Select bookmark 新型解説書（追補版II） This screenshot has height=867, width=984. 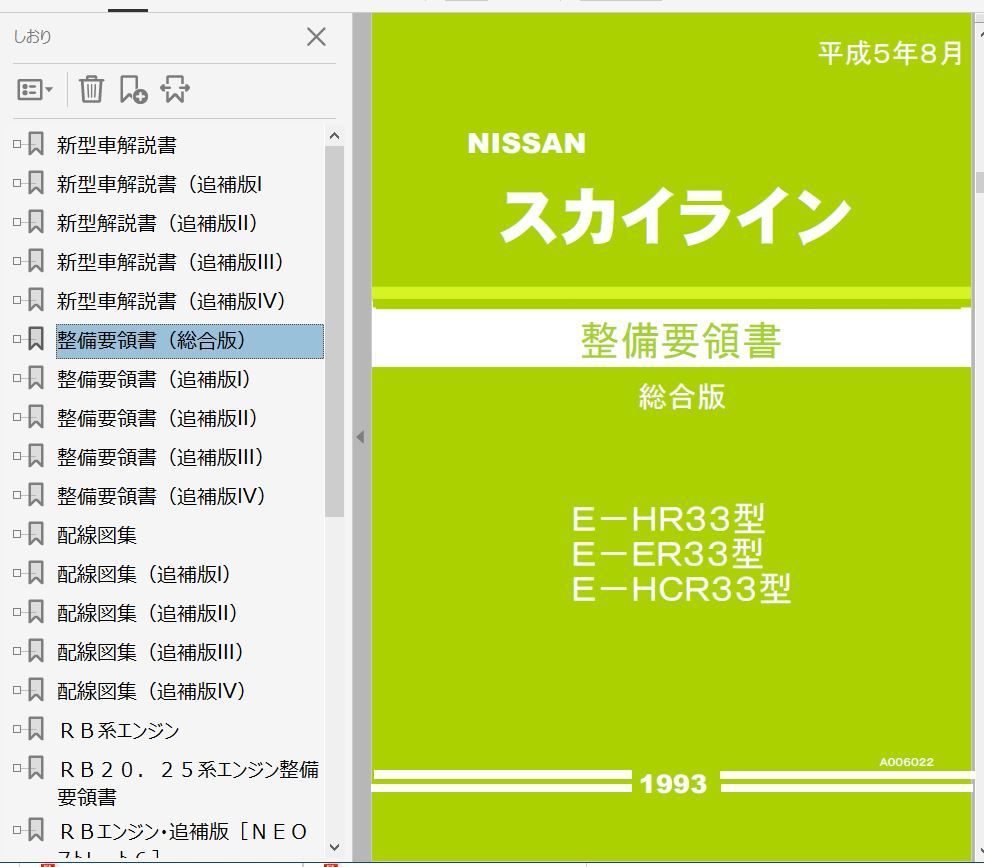pyautogui.click(x=158, y=223)
